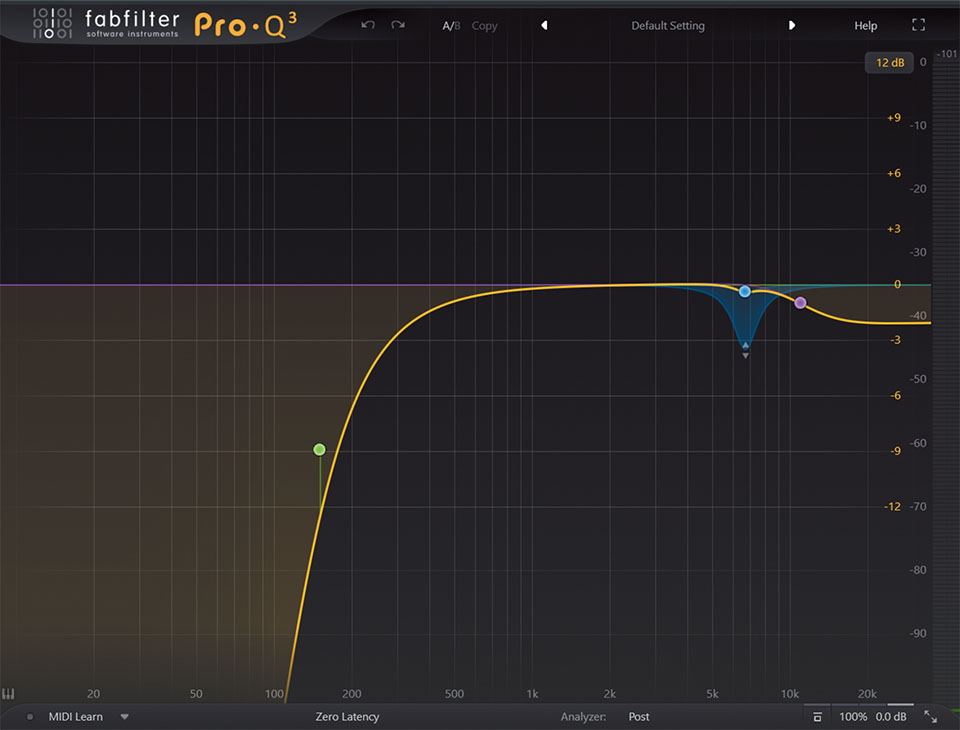This screenshot has width=960, height=730.
Task: Copy current state with Copy button
Action: [x=484, y=26]
